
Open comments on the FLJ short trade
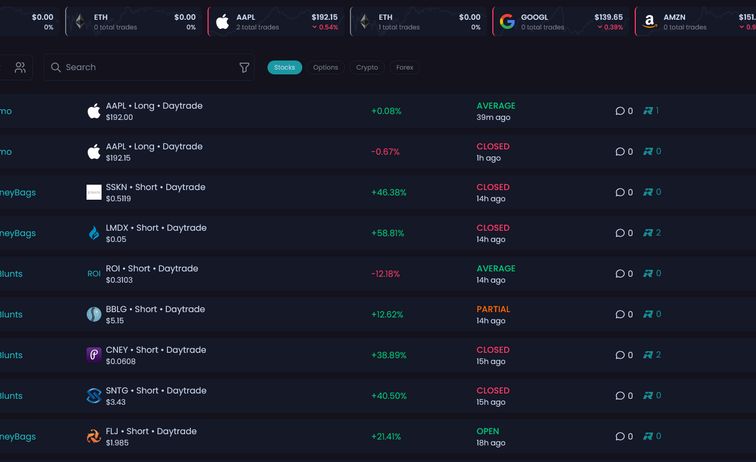tap(623, 436)
